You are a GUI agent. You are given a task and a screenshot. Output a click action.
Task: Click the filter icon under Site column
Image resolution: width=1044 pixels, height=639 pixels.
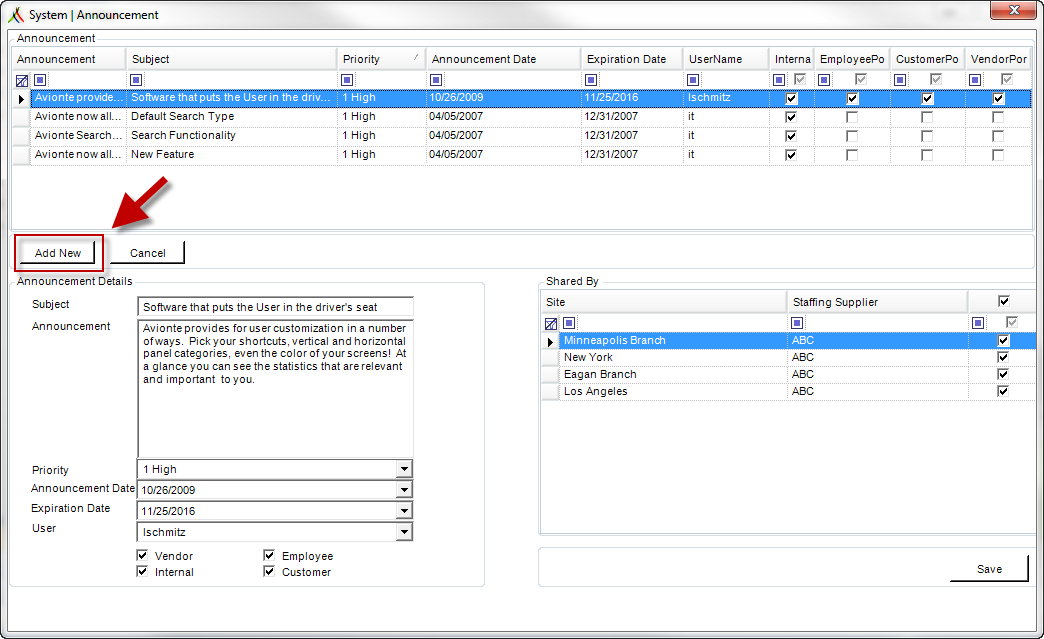point(568,323)
